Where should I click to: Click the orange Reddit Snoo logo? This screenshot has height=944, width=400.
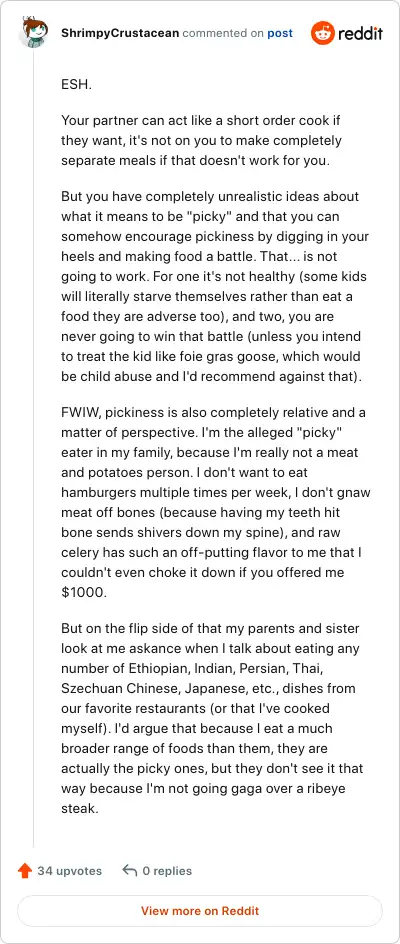point(322,33)
